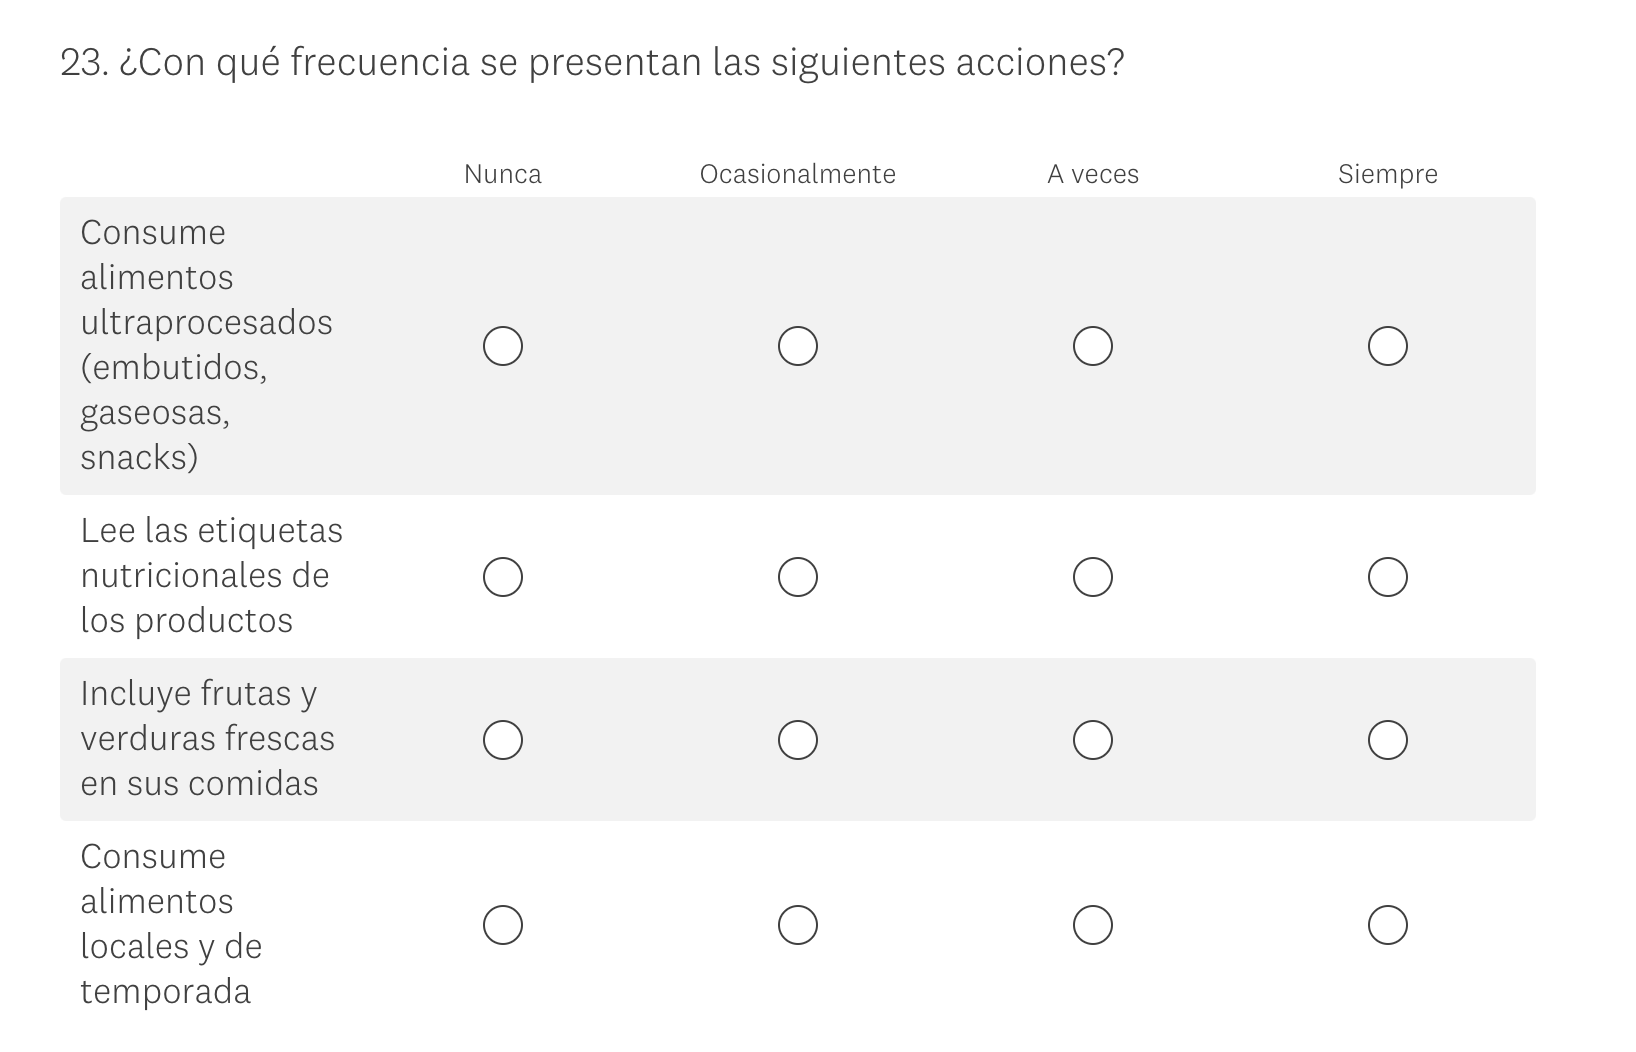Mark A veces for locales y de temporada

(1093, 925)
